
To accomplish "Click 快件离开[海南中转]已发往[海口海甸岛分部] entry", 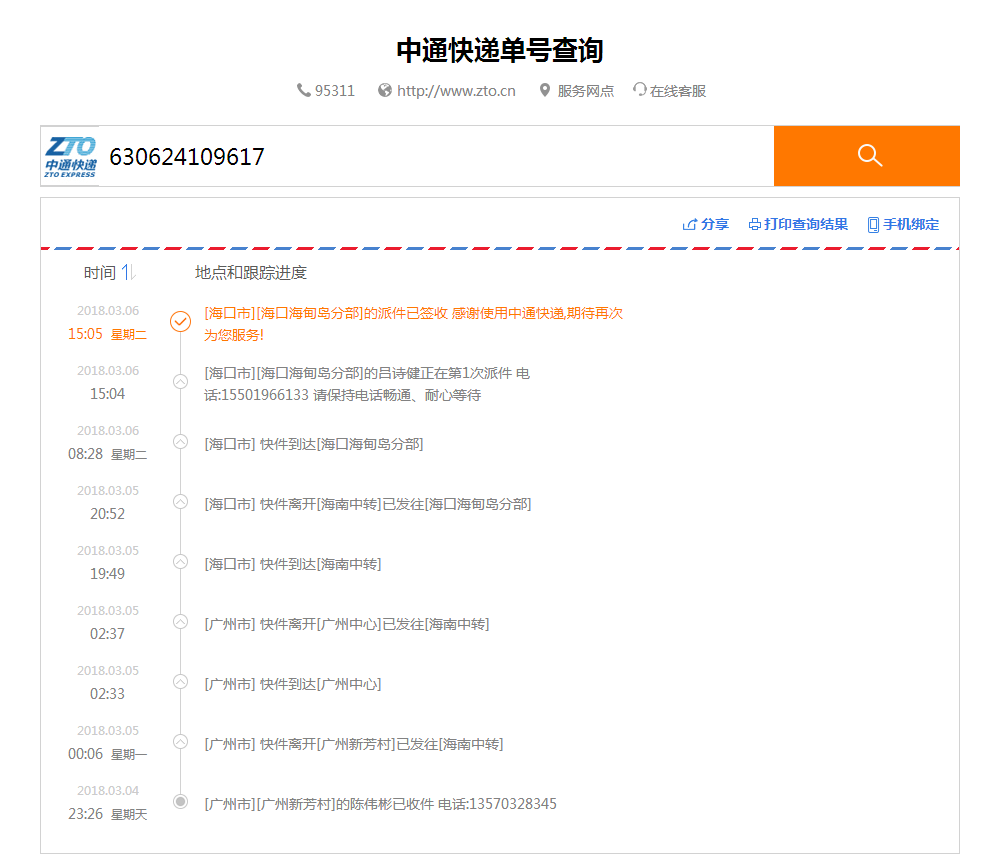I will click(x=367, y=504).
